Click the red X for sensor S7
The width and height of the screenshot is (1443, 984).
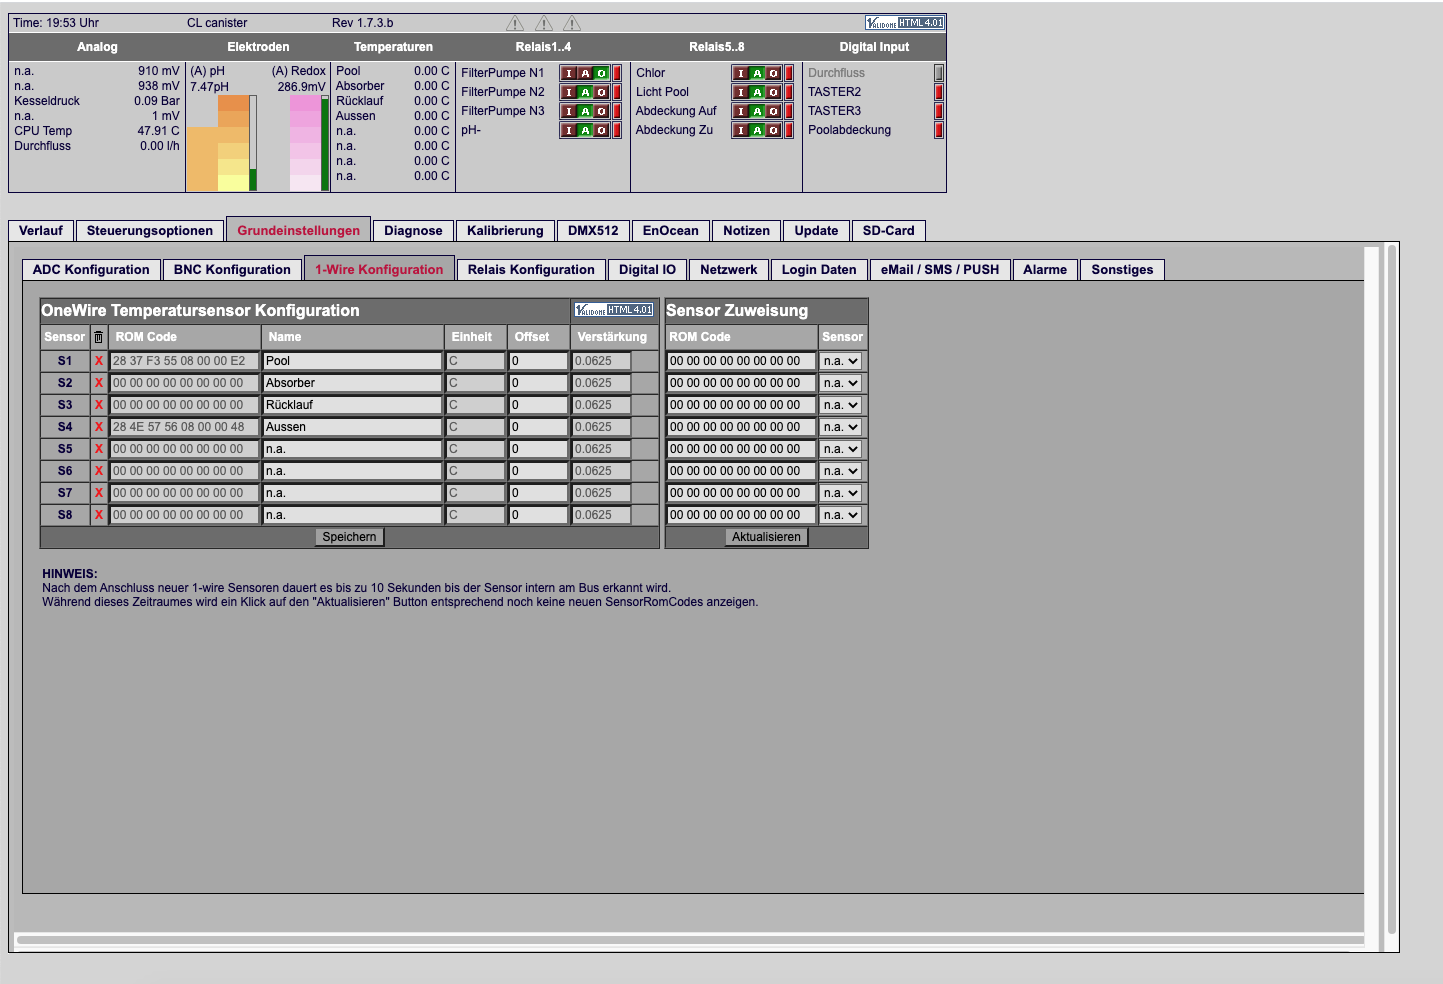click(99, 493)
